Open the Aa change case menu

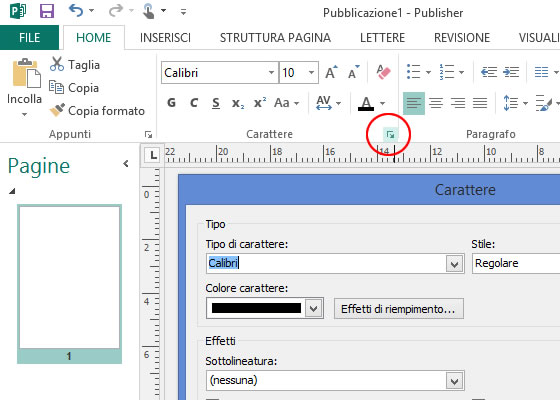pos(286,103)
